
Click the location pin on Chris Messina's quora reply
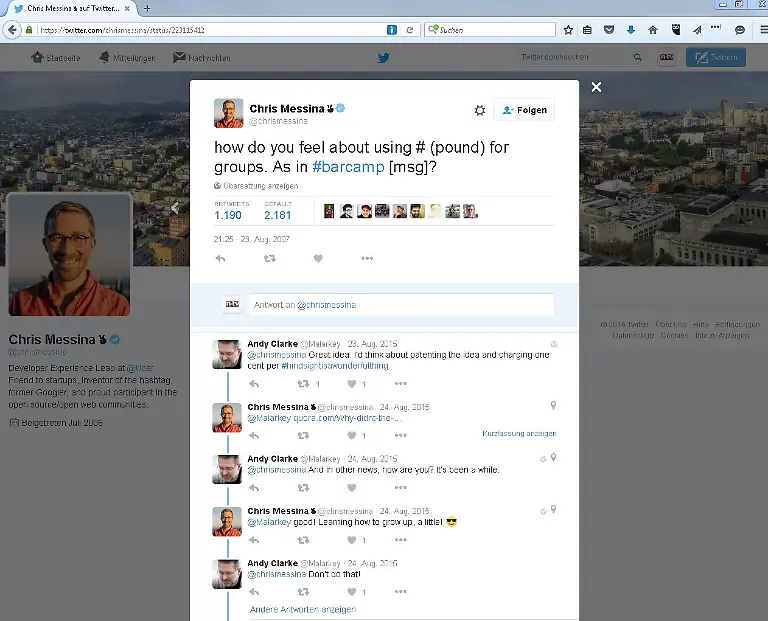(553, 405)
